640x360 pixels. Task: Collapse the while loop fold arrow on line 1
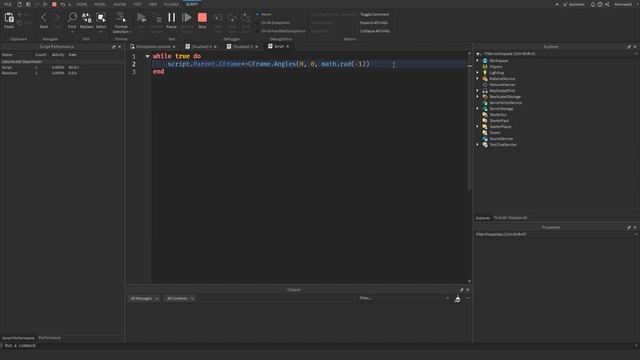pyautogui.click(x=147, y=56)
